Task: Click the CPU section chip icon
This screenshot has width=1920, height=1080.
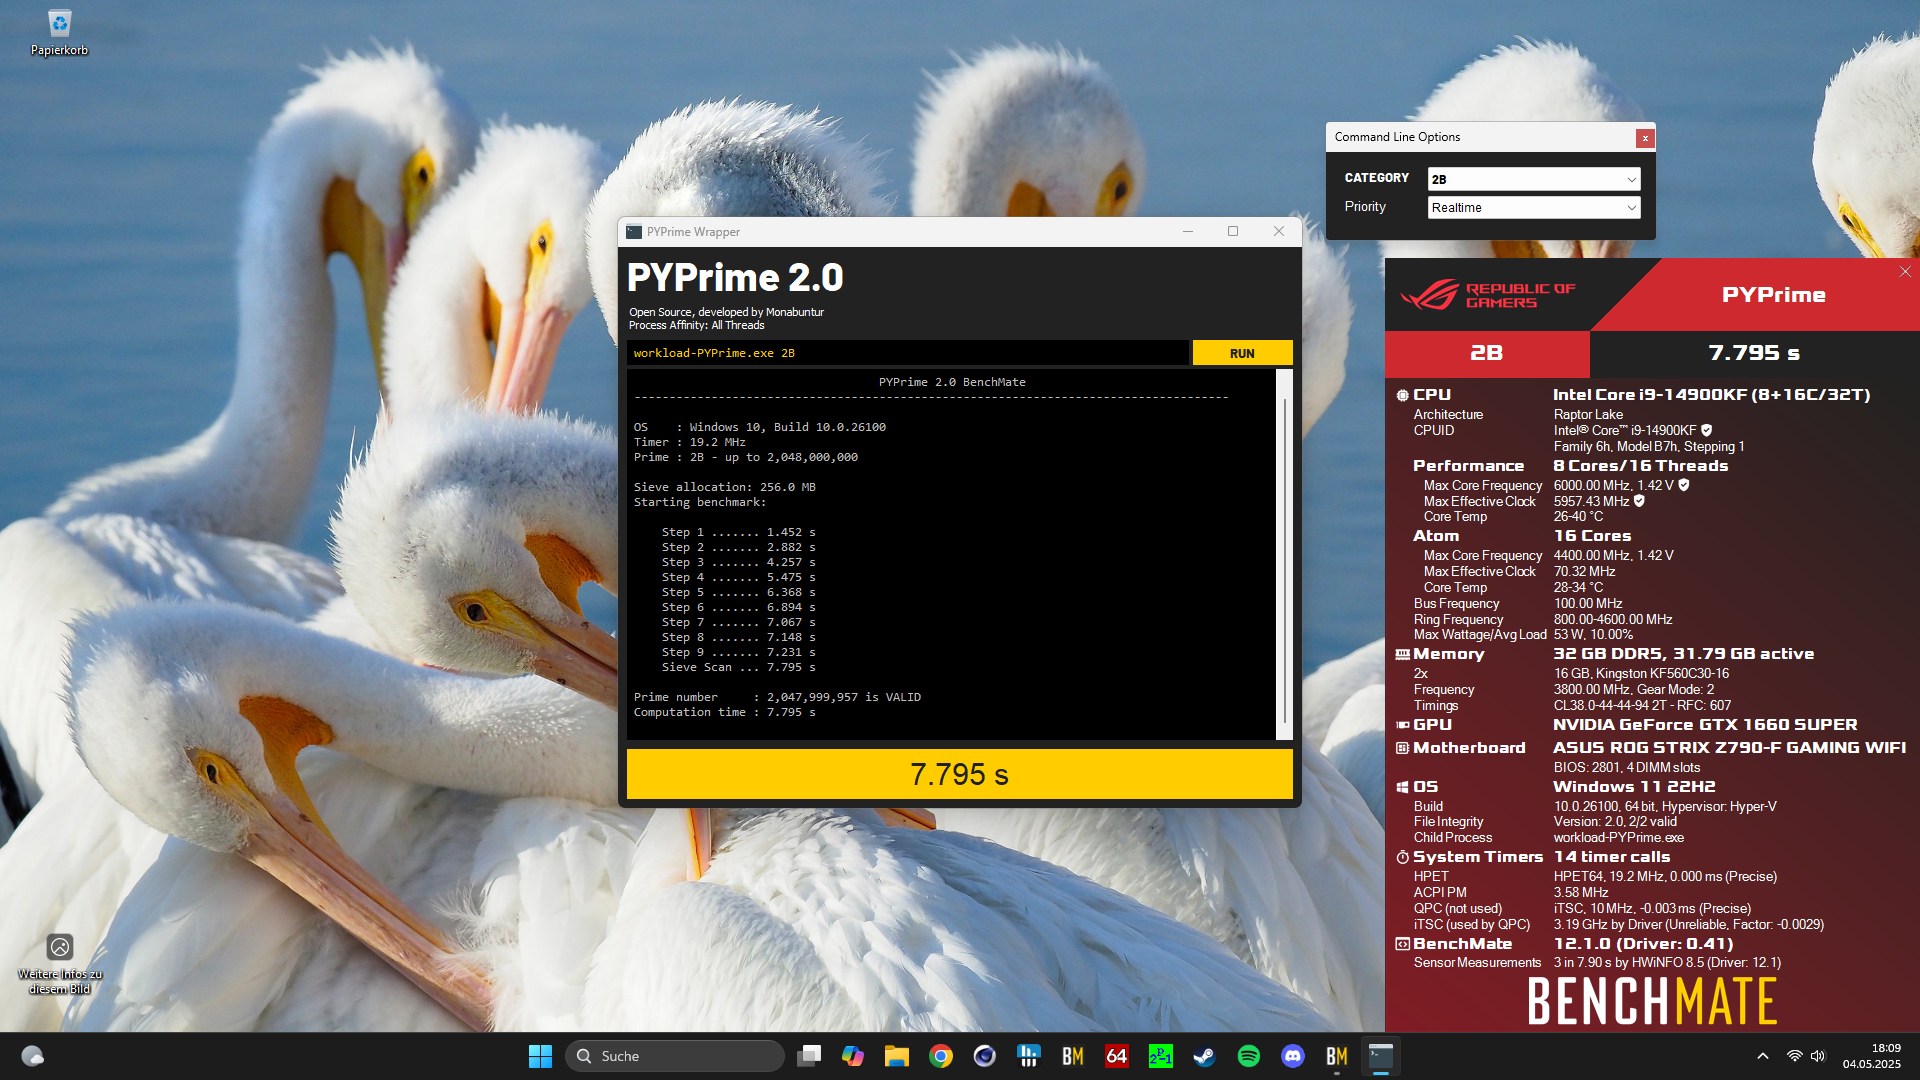Action: point(1402,395)
